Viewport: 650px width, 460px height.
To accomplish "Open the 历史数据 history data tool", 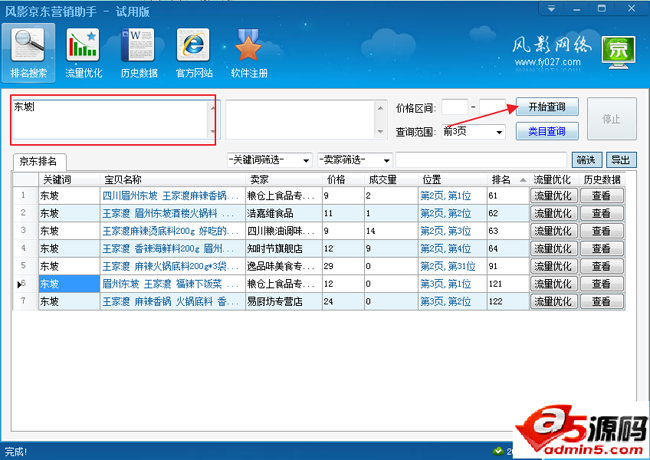I will [x=138, y=53].
